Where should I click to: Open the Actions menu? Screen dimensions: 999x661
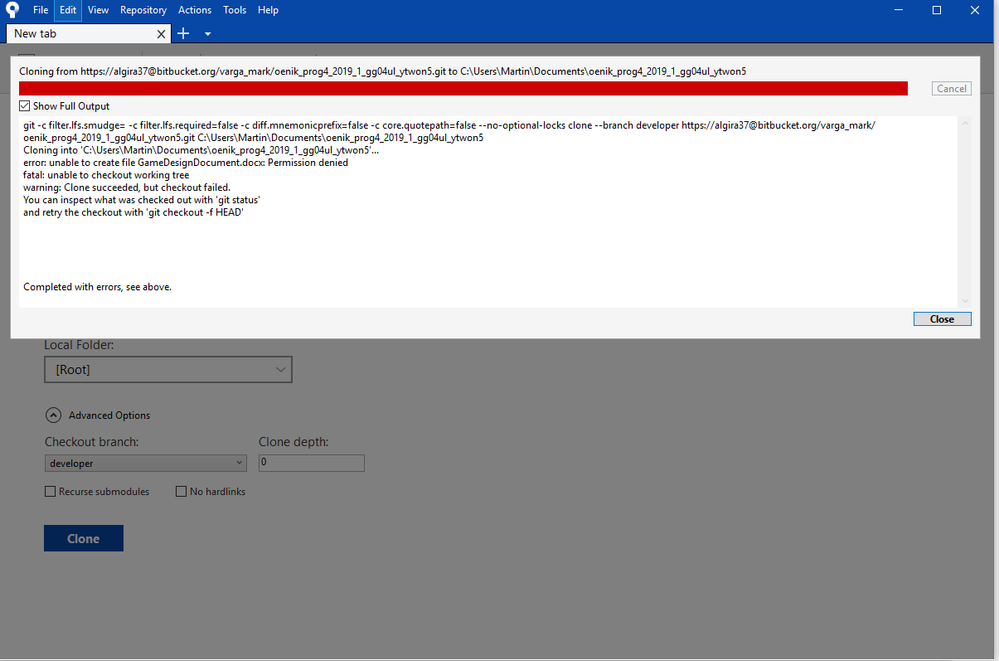click(194, 10)
